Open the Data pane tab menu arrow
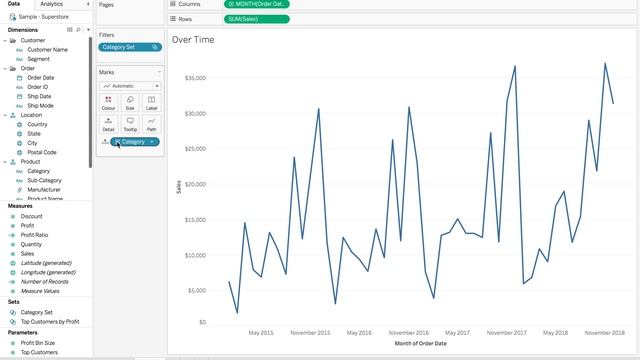 (88, 4)
